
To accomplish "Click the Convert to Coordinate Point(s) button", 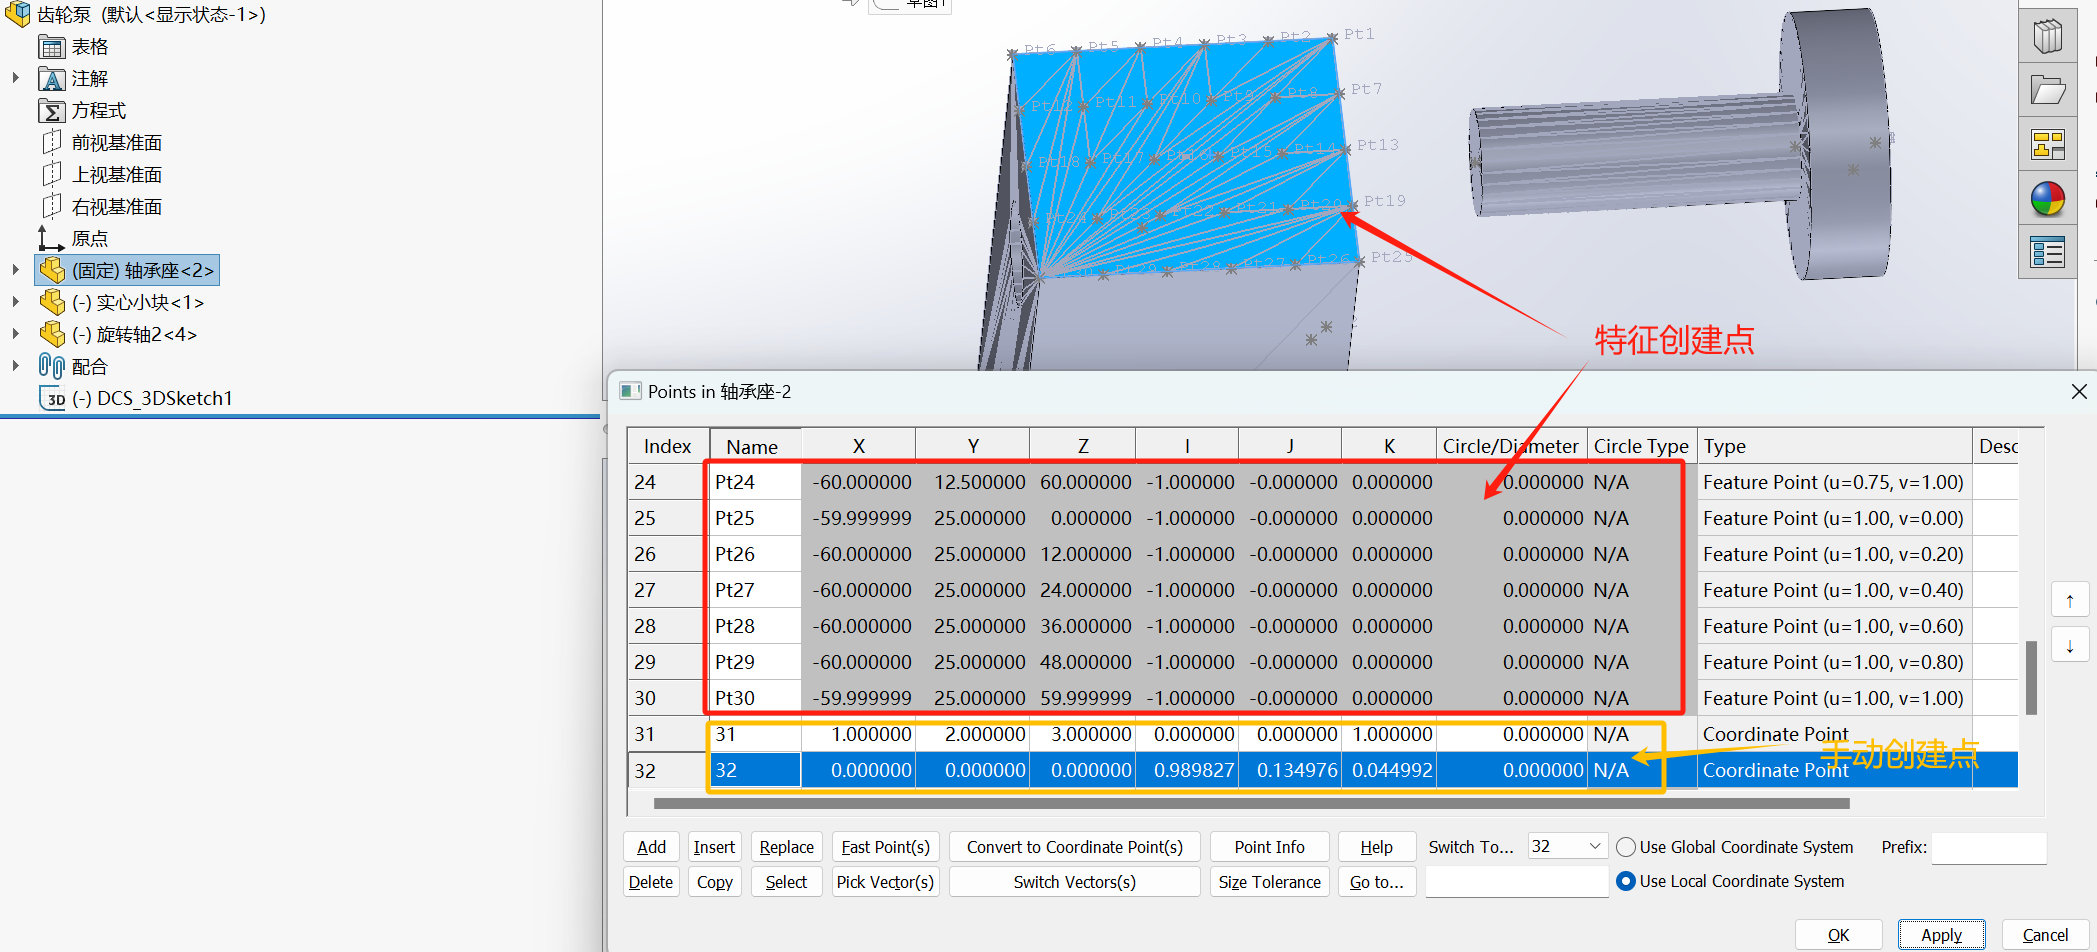I will [1074, 846].
